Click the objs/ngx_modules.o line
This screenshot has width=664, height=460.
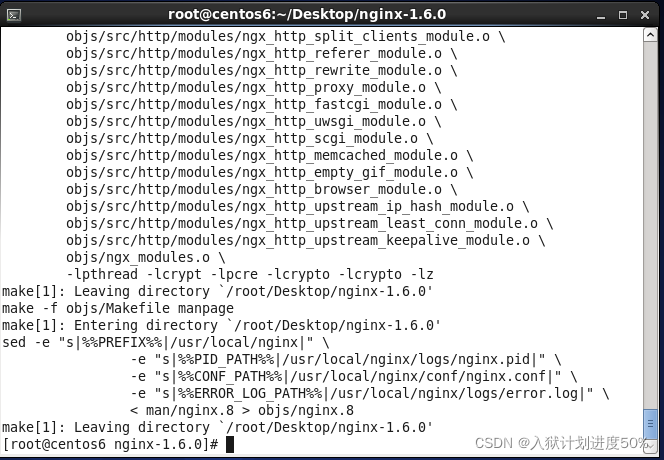[145, 257]
